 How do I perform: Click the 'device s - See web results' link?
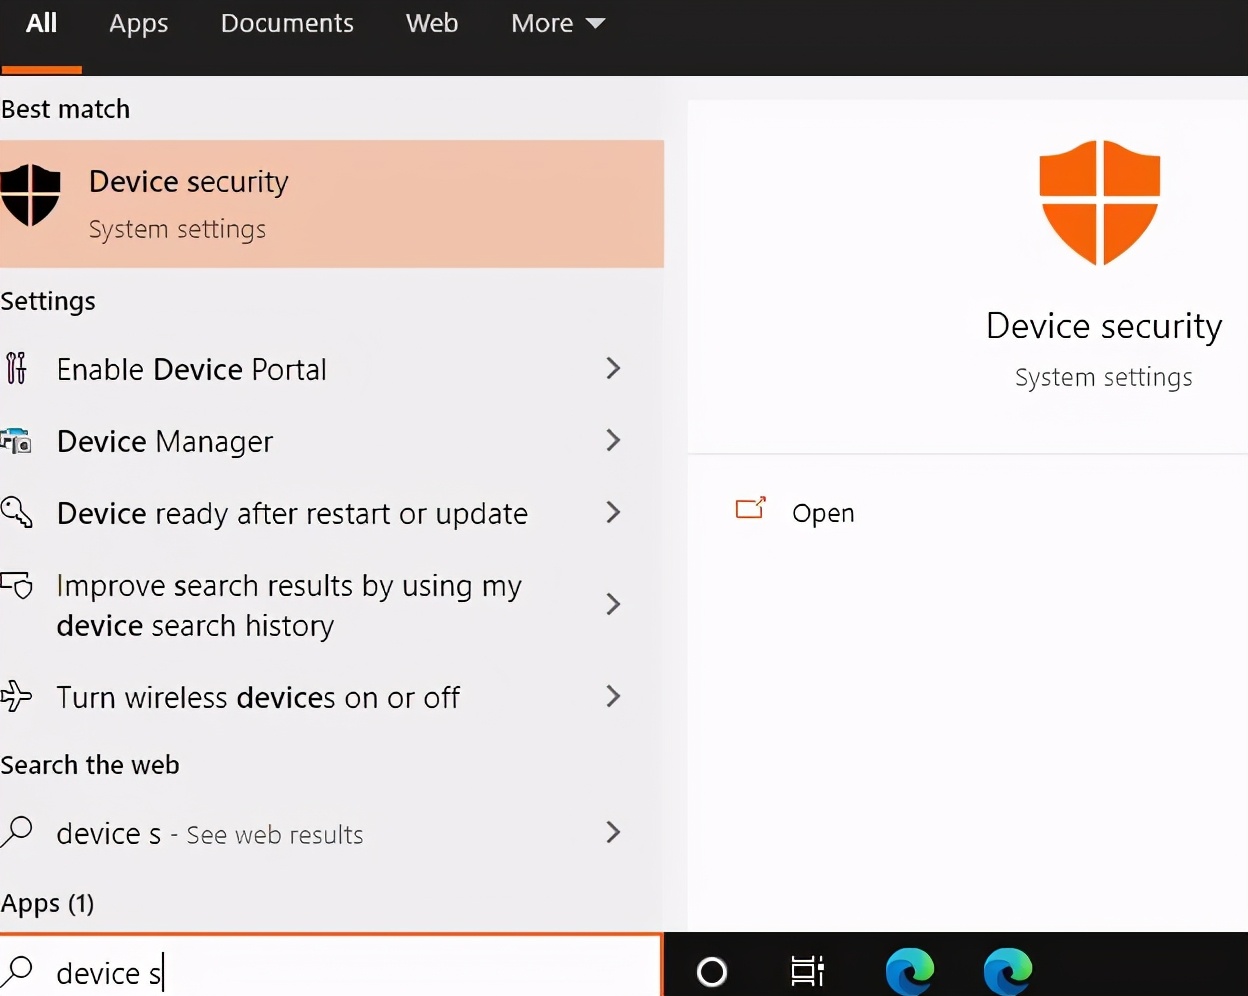pos(209,833)
